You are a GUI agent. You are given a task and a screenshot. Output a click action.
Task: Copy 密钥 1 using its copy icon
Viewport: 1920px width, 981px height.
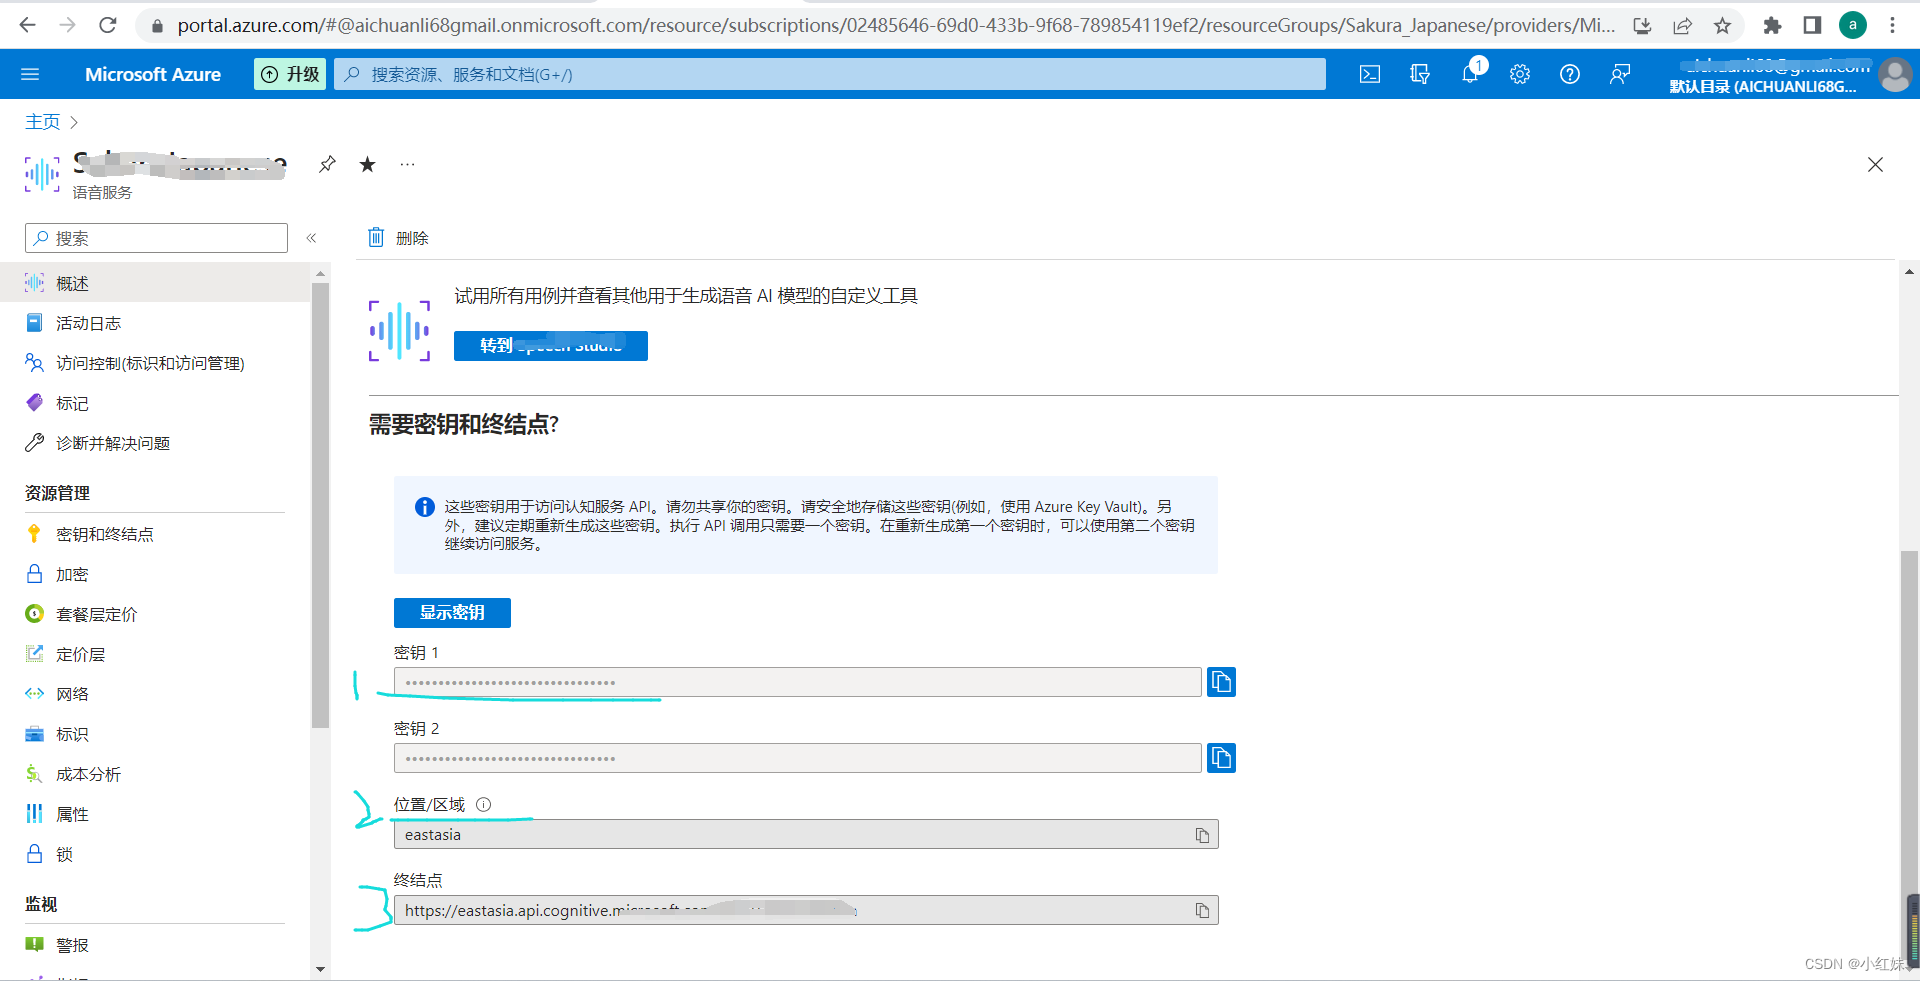(1221, 682)
